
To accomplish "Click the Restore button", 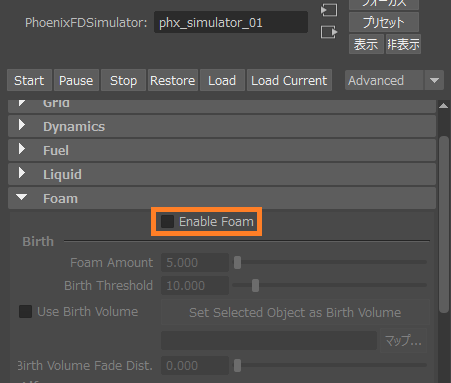I will tap(173, 80).
